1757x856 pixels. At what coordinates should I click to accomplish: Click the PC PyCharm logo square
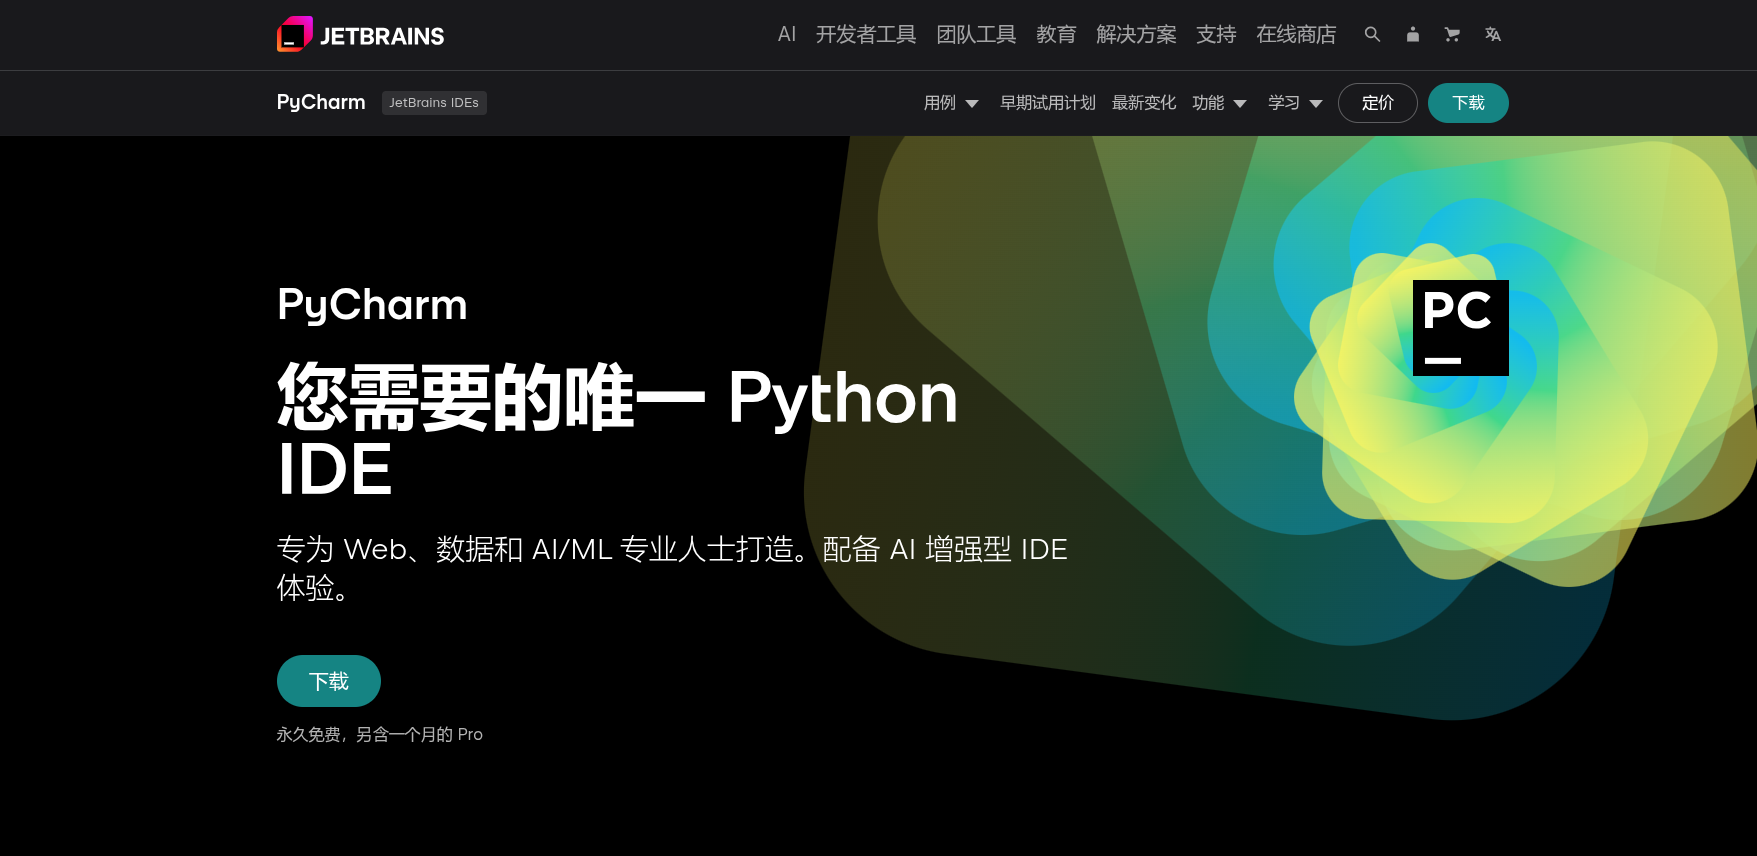[x=1460, y=328]
